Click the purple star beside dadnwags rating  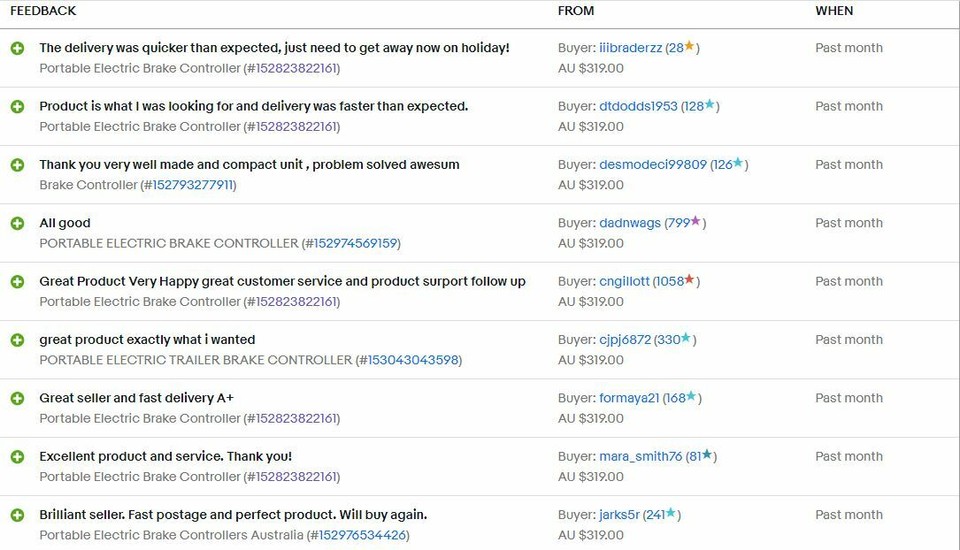[x=696, y=222]
